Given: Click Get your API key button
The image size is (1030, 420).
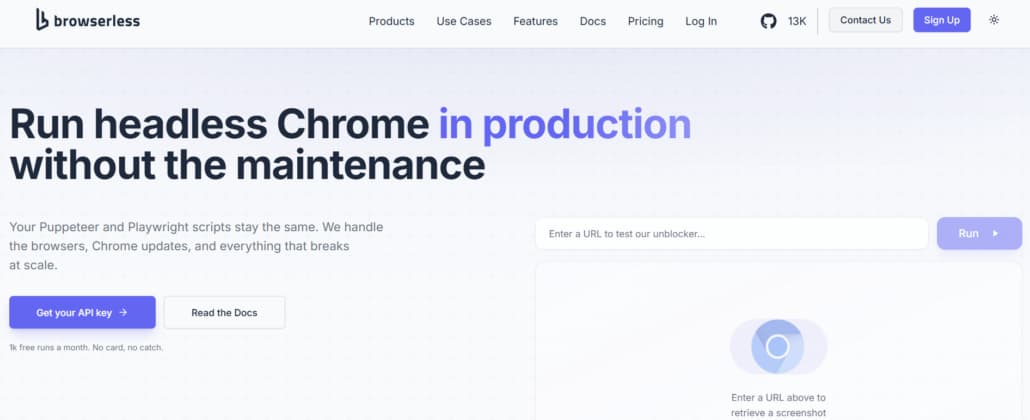Looking at the screenshot, I should coord(82,312).
